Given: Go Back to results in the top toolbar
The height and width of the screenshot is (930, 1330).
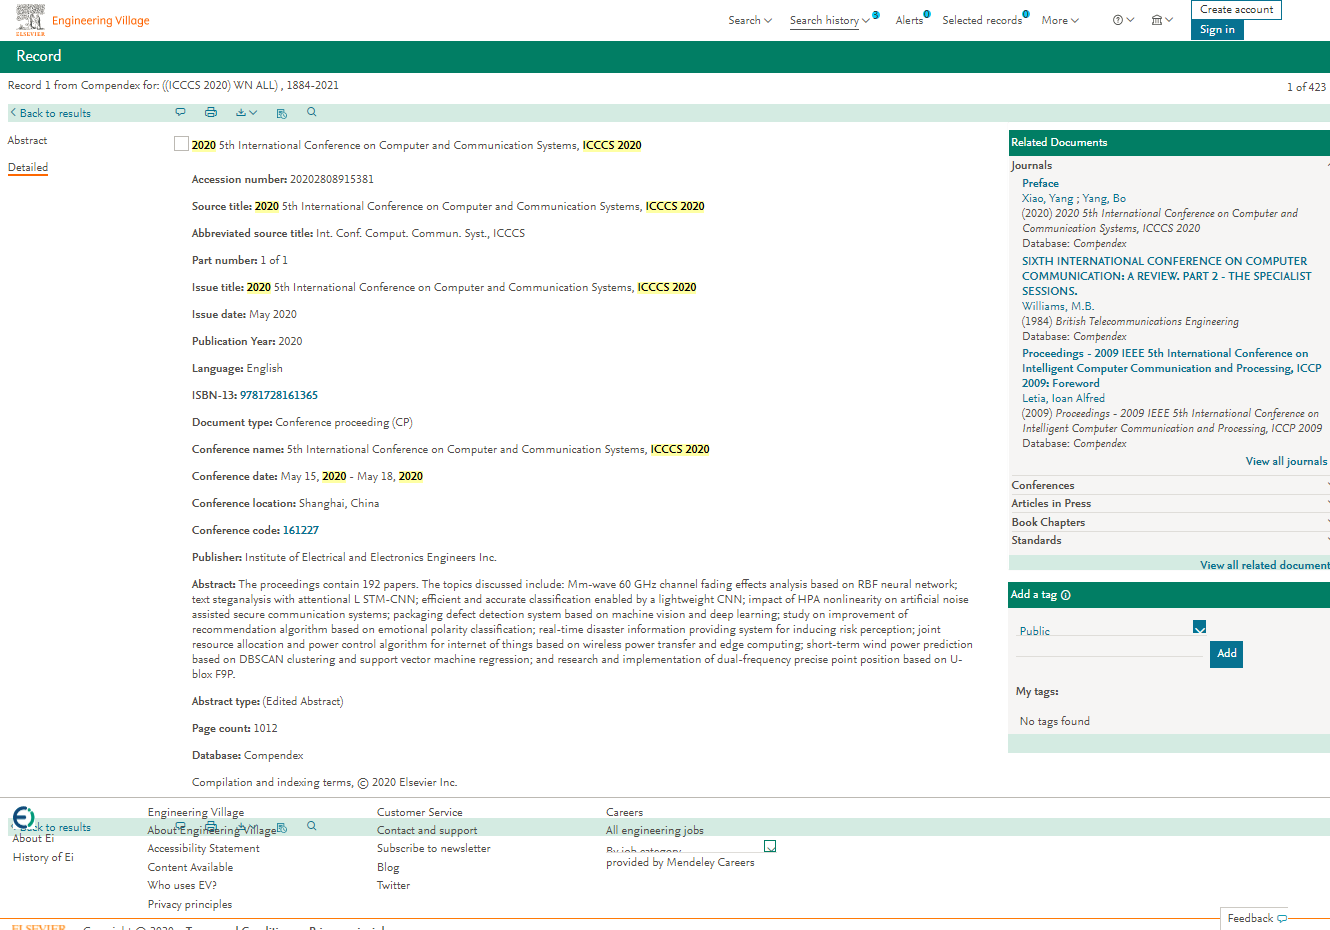Looking at the screenshot, I should click(x=51, y=113).
